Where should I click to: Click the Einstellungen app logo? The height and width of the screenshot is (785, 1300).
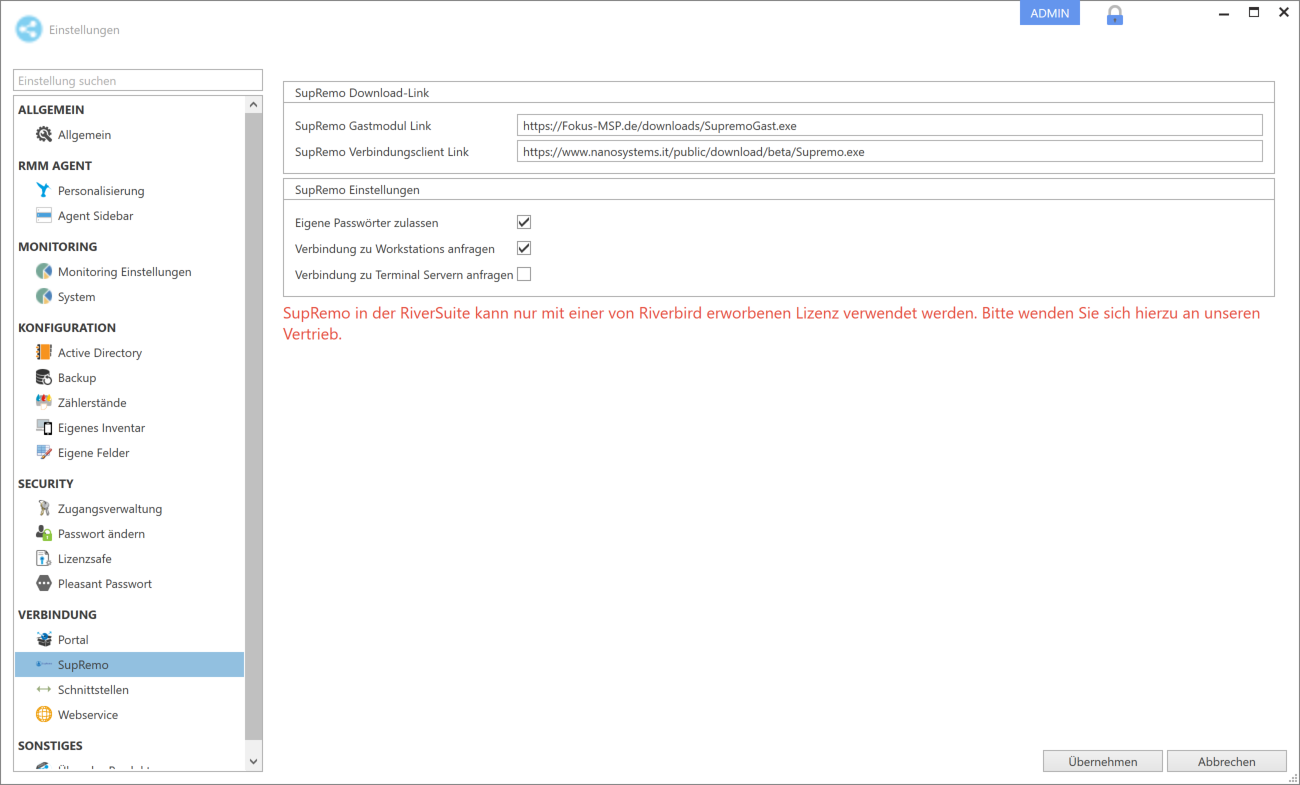pos(29,29)
